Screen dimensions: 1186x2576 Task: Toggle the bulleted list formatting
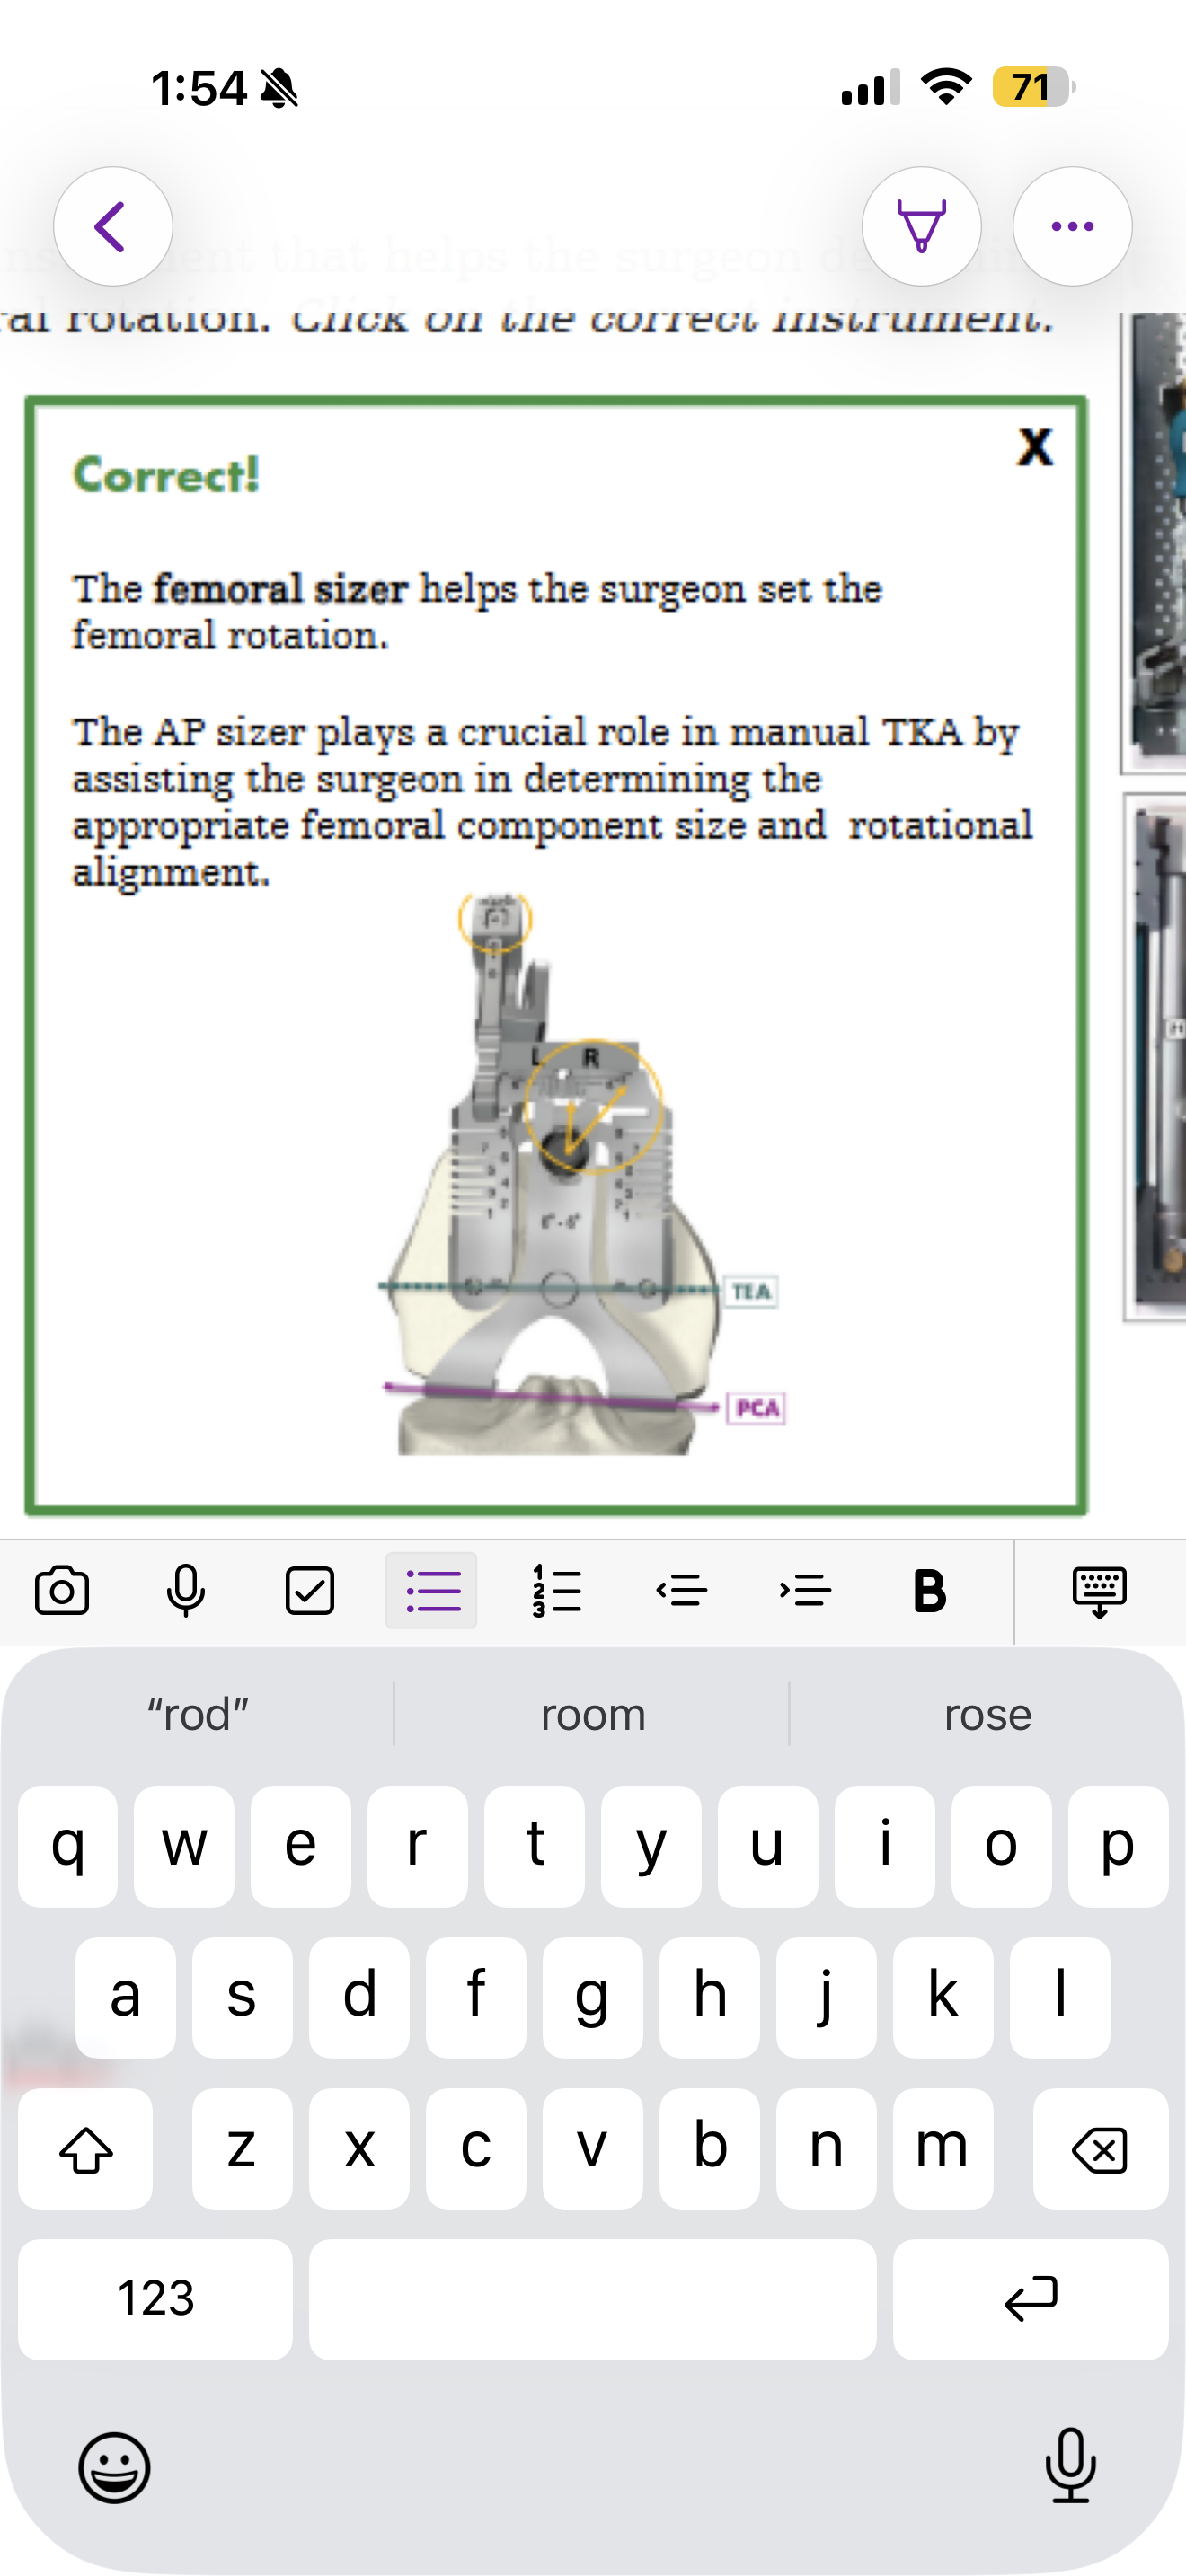pos(432,1590)
